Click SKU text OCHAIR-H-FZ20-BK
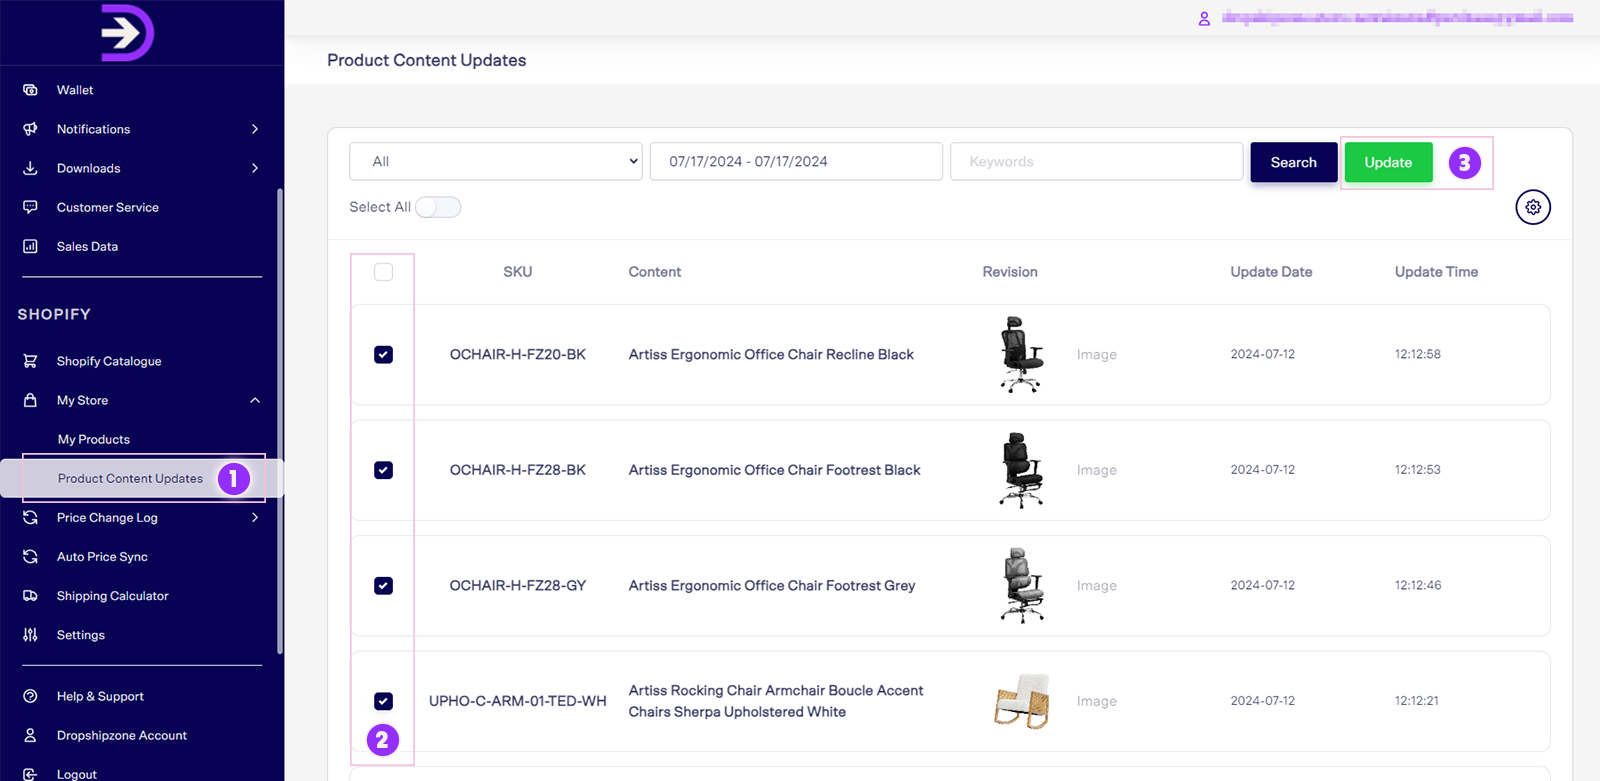This screenshot has width=1600, height=781. pyautogui.click(x=518, y=354)
